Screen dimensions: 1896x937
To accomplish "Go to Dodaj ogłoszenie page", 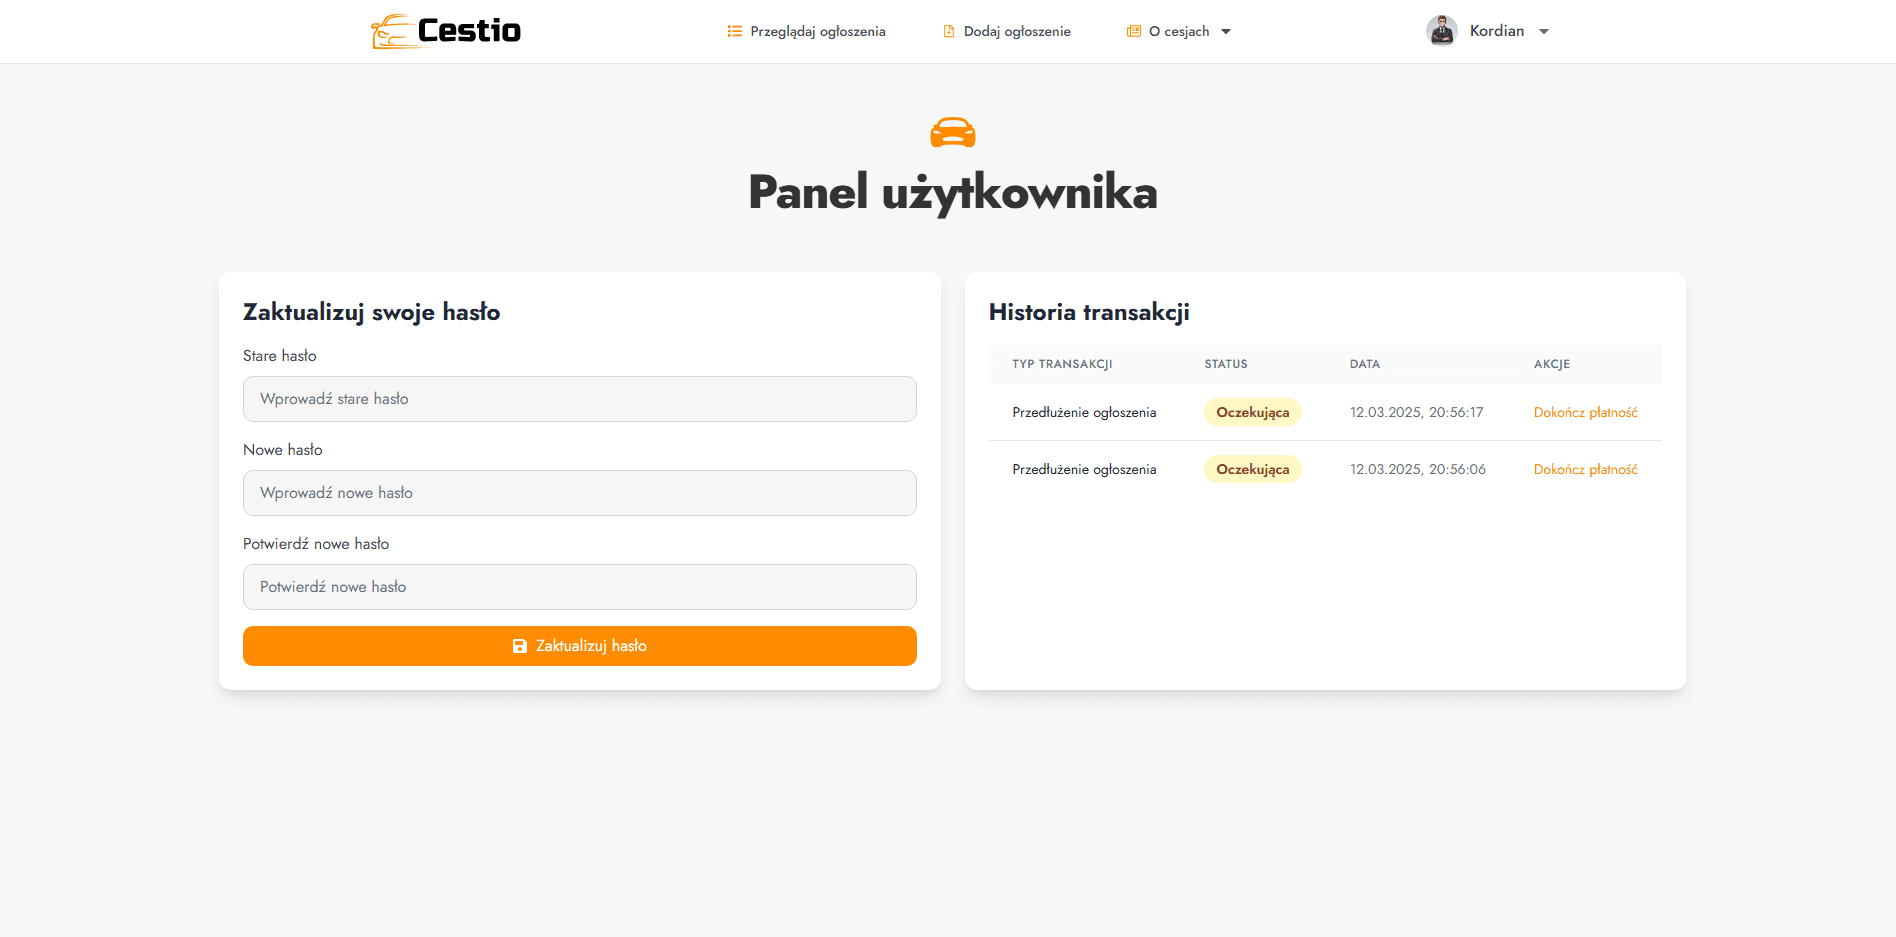I will pyautogui.click(x=1016, y=31).
